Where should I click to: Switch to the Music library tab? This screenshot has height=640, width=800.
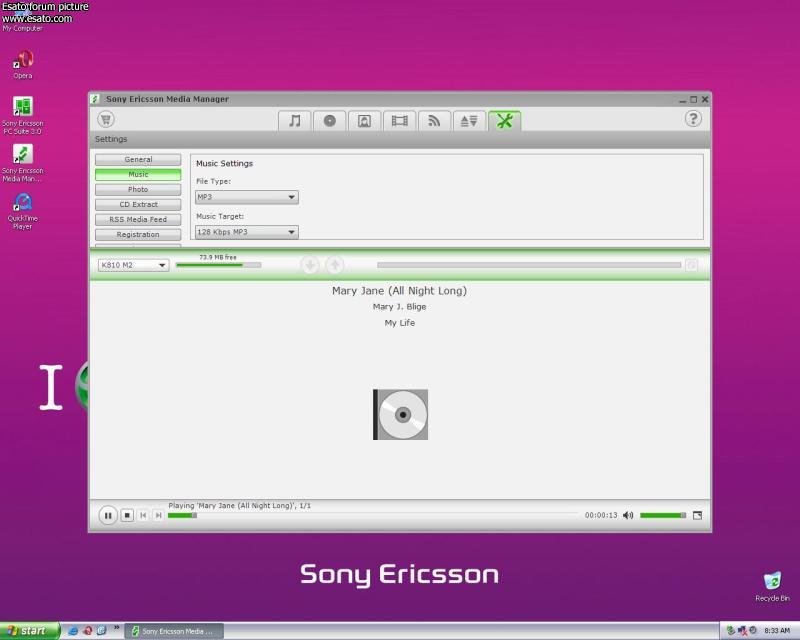[x=294, y=121]
